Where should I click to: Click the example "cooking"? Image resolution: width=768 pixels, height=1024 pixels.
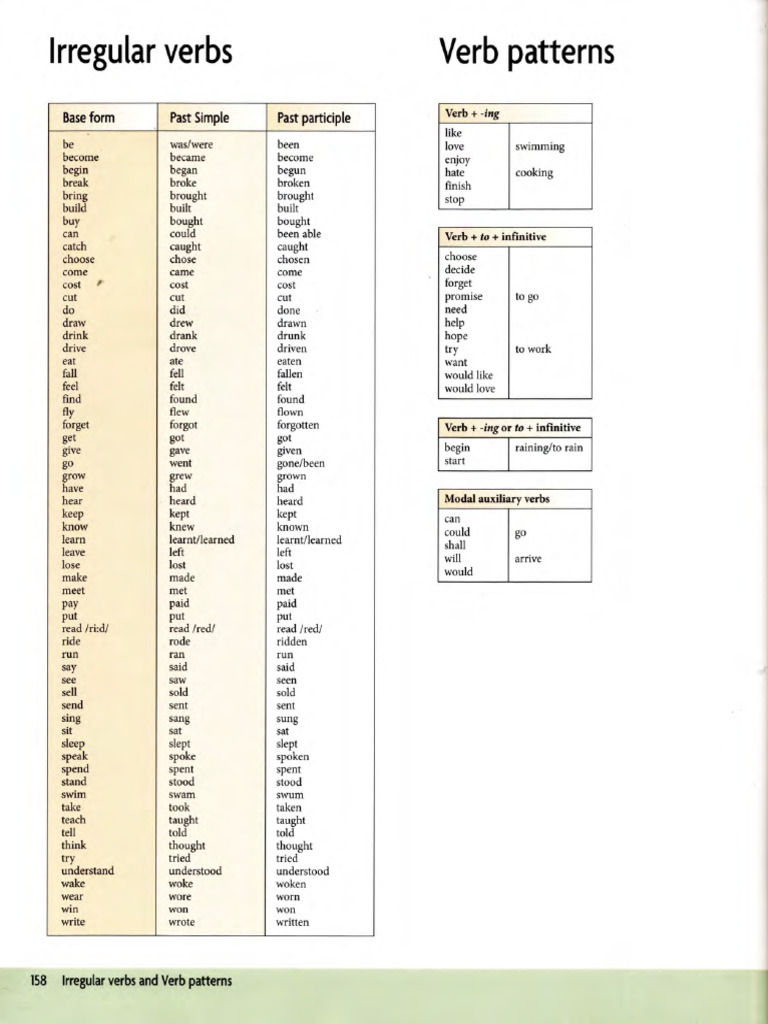point(534,173)
